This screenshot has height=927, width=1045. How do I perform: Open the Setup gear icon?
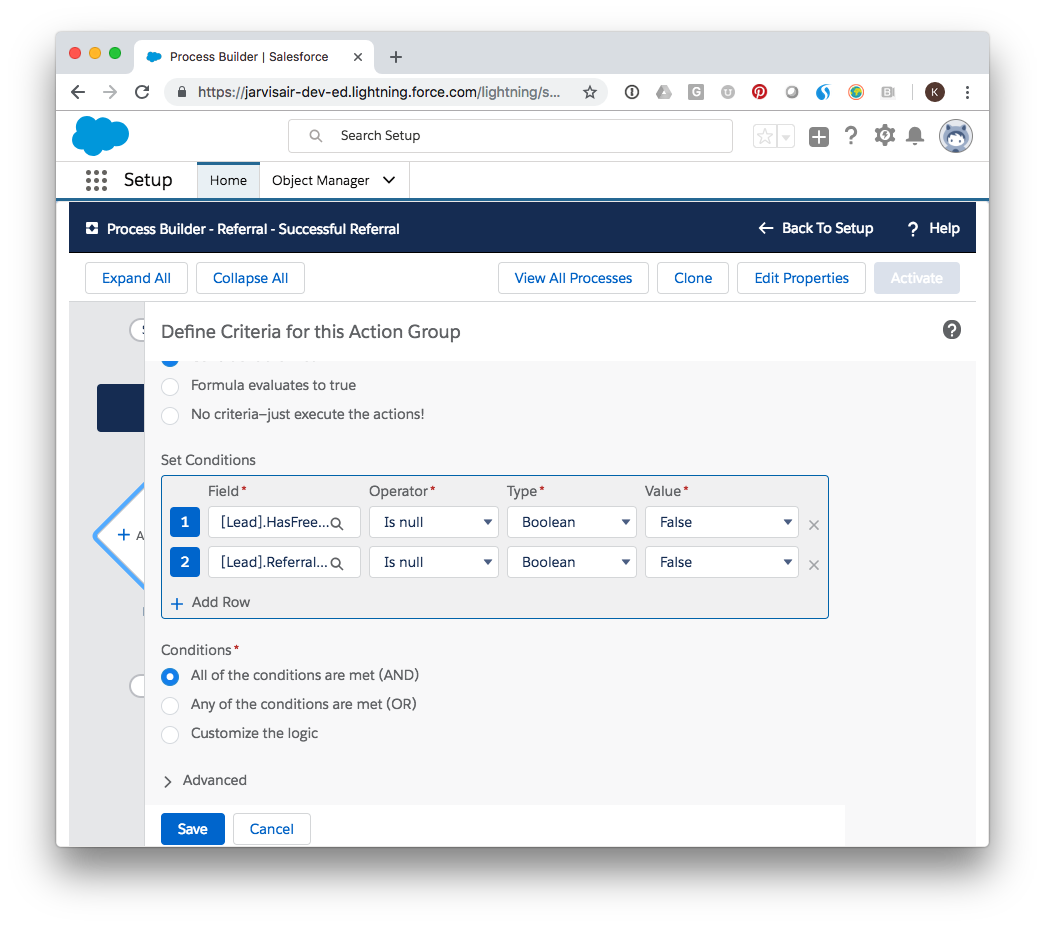[884, 136]
